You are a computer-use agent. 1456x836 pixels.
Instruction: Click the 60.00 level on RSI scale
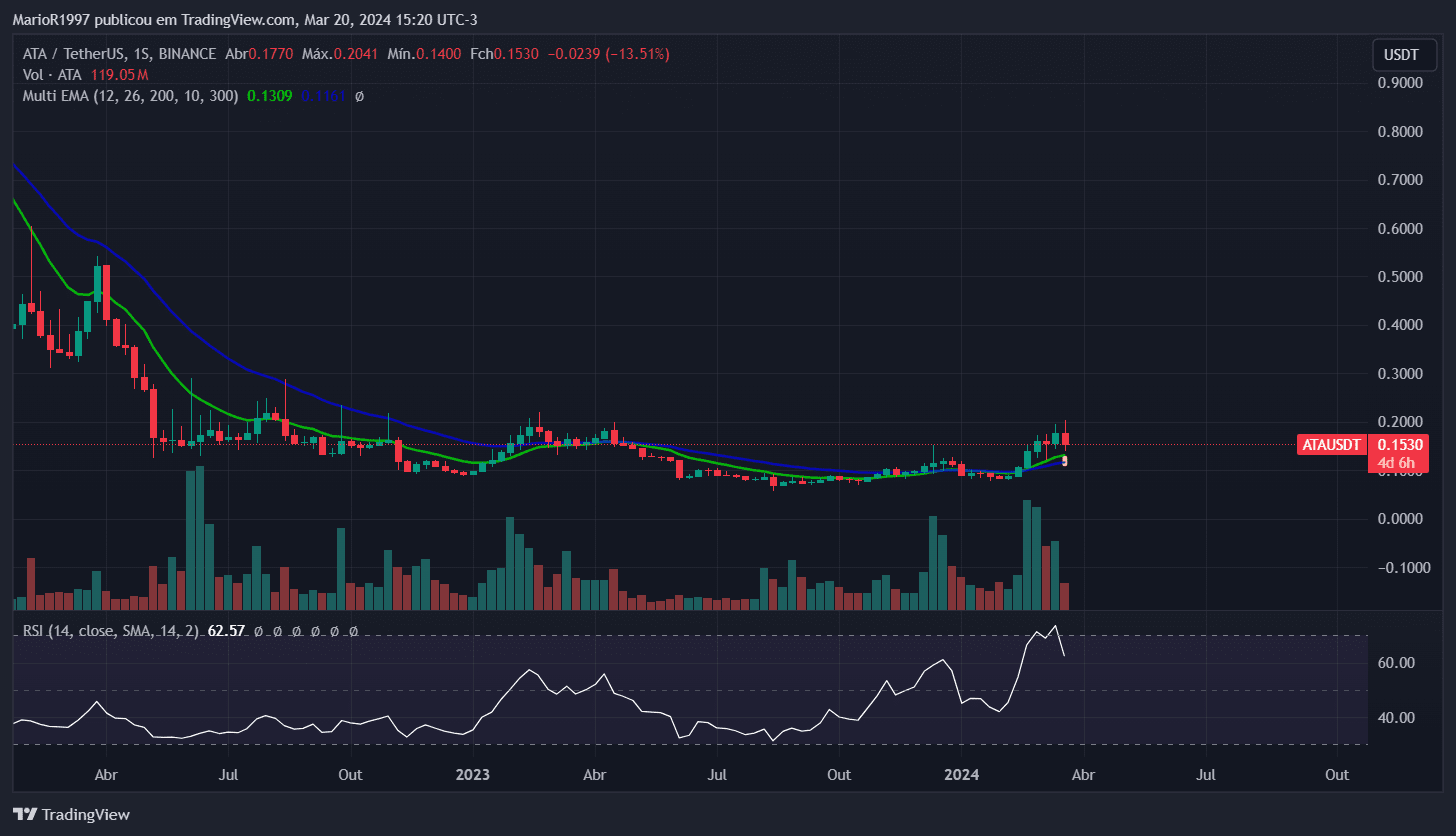pos(1395,663)
